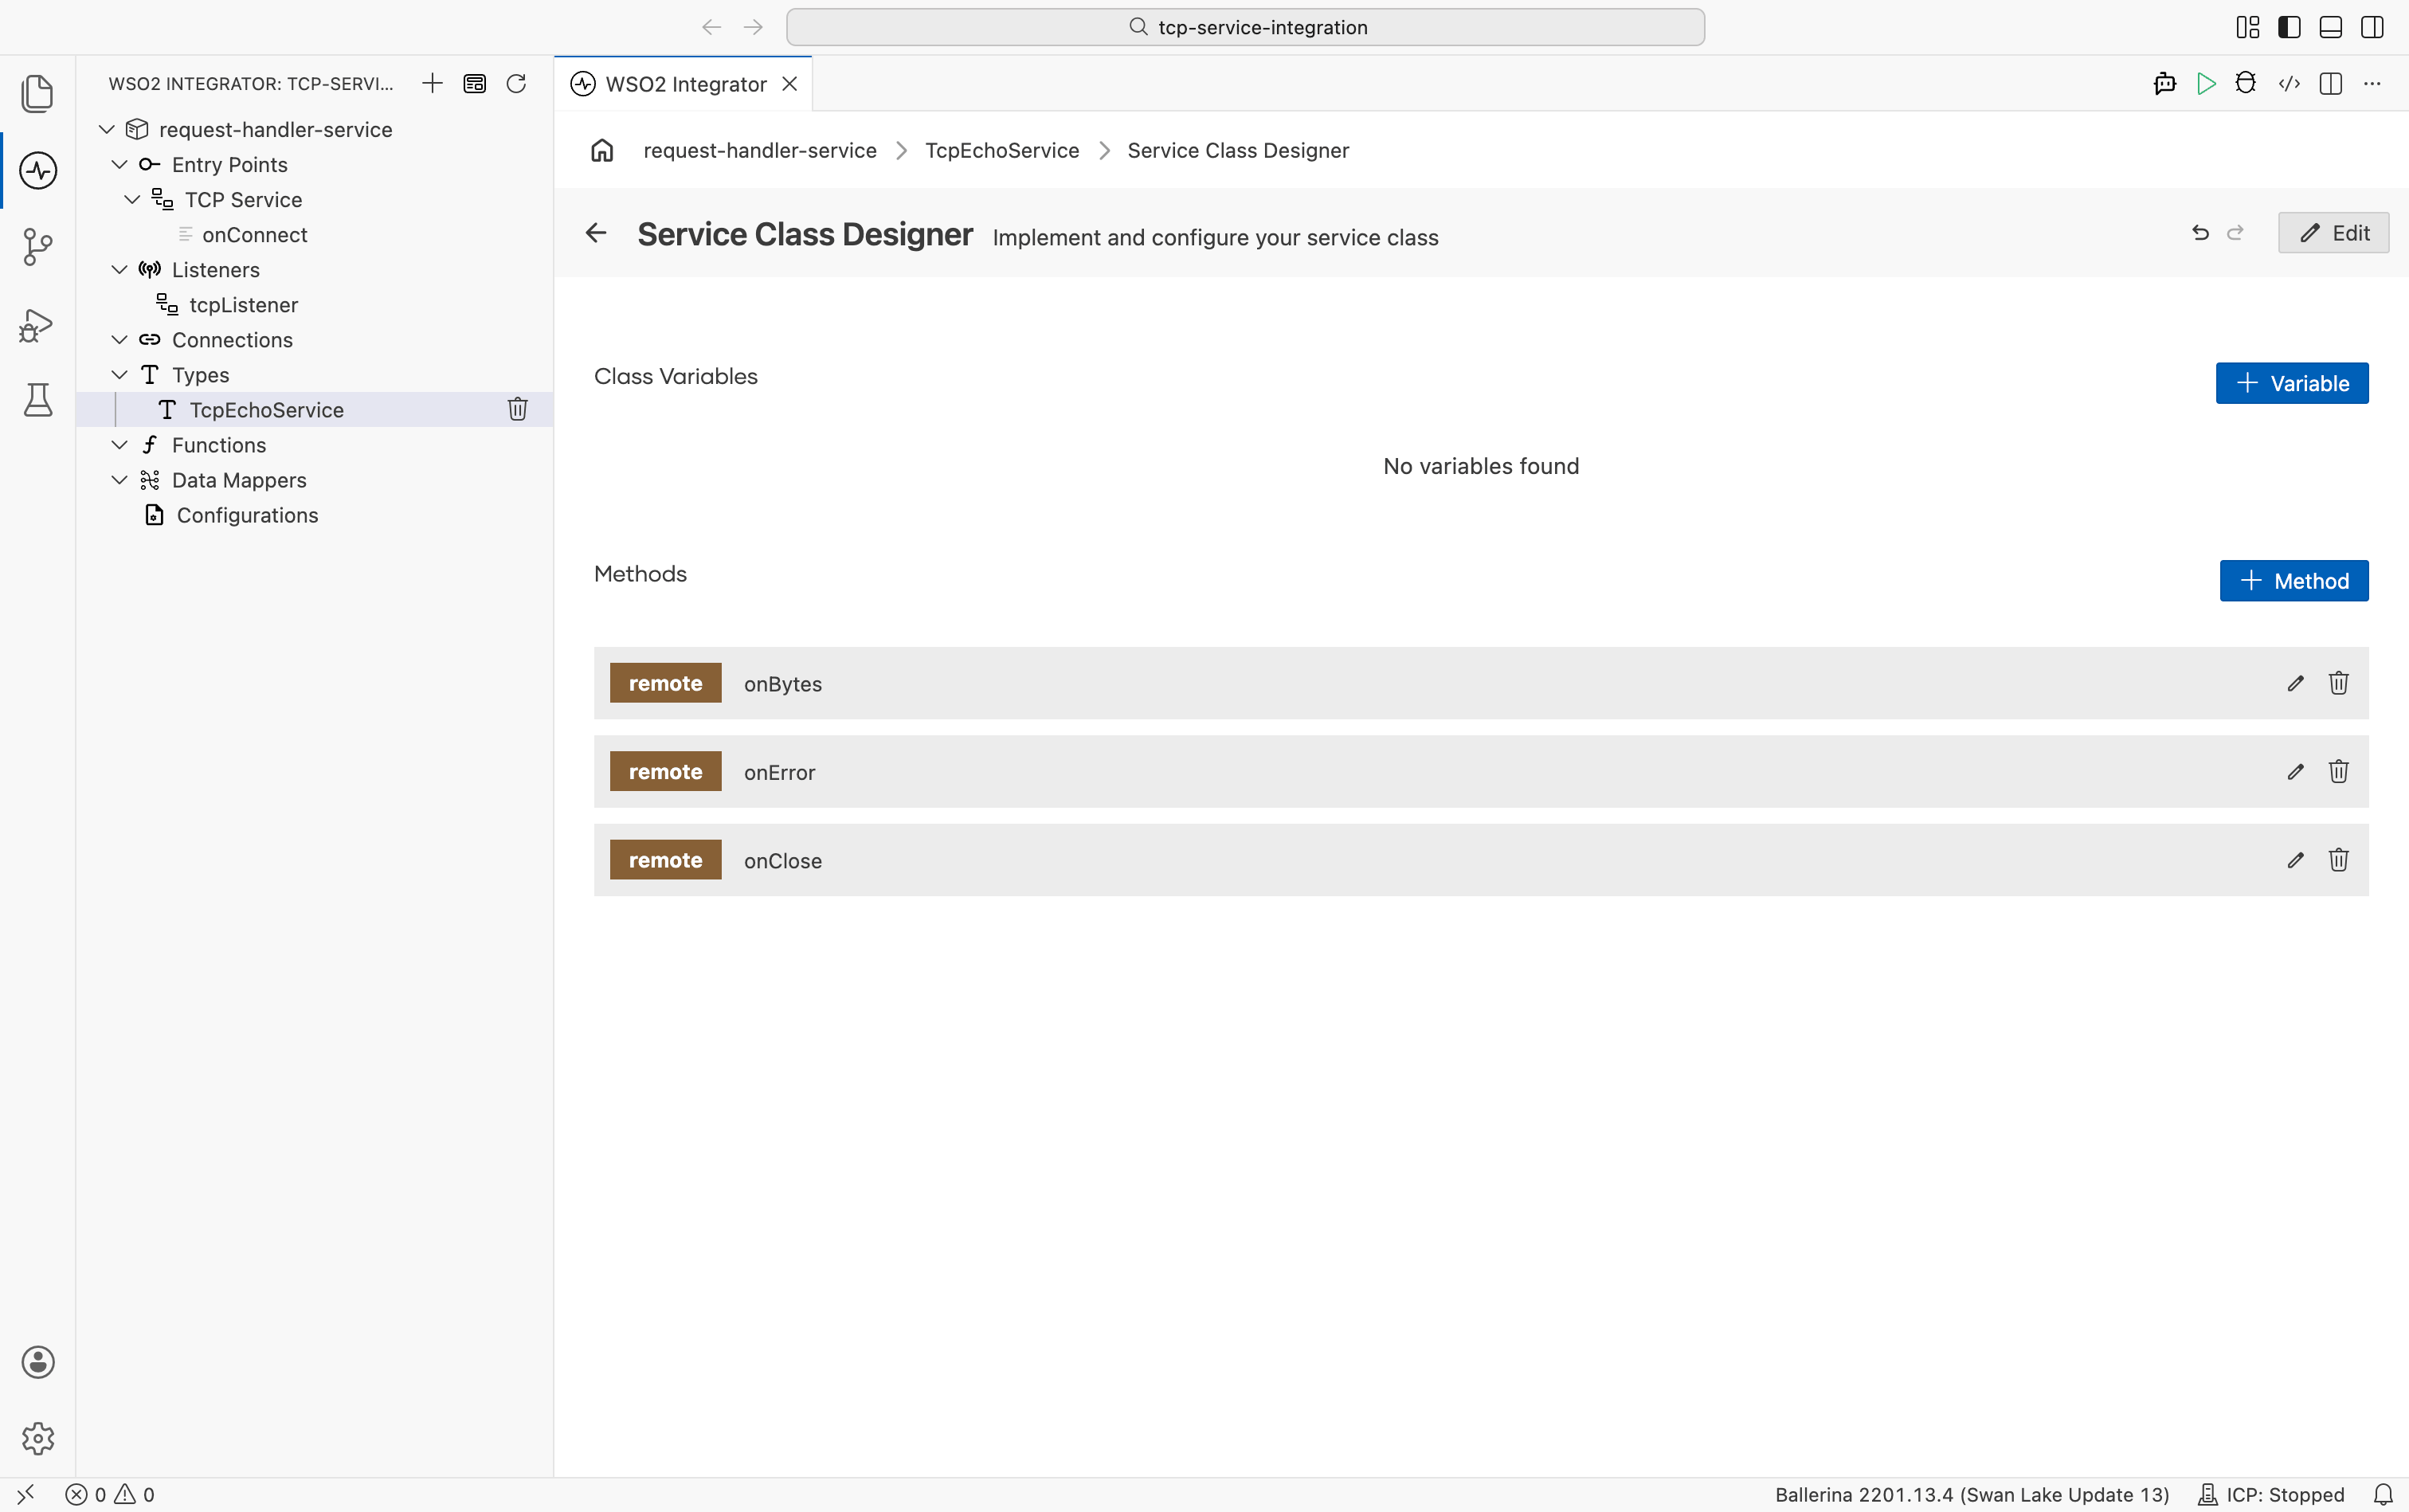Open the WSO2 Integrator activity bar icon

[x=38, y=170]
